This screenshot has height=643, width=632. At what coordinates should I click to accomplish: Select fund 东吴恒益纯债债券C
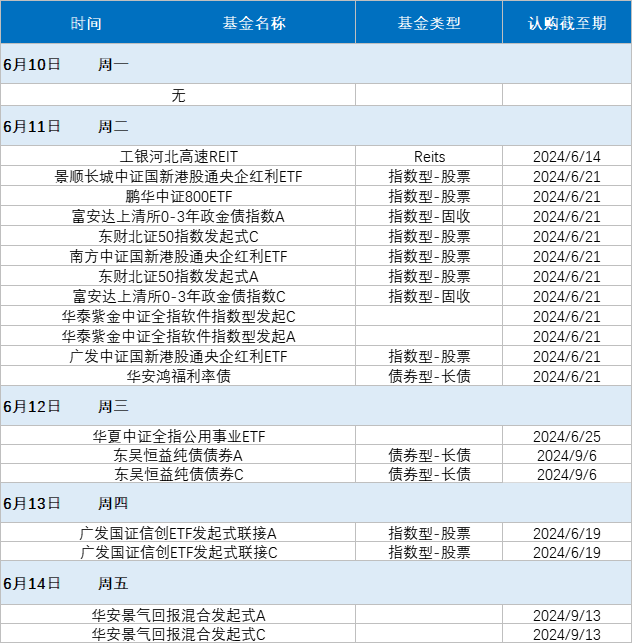click(178, 474)
